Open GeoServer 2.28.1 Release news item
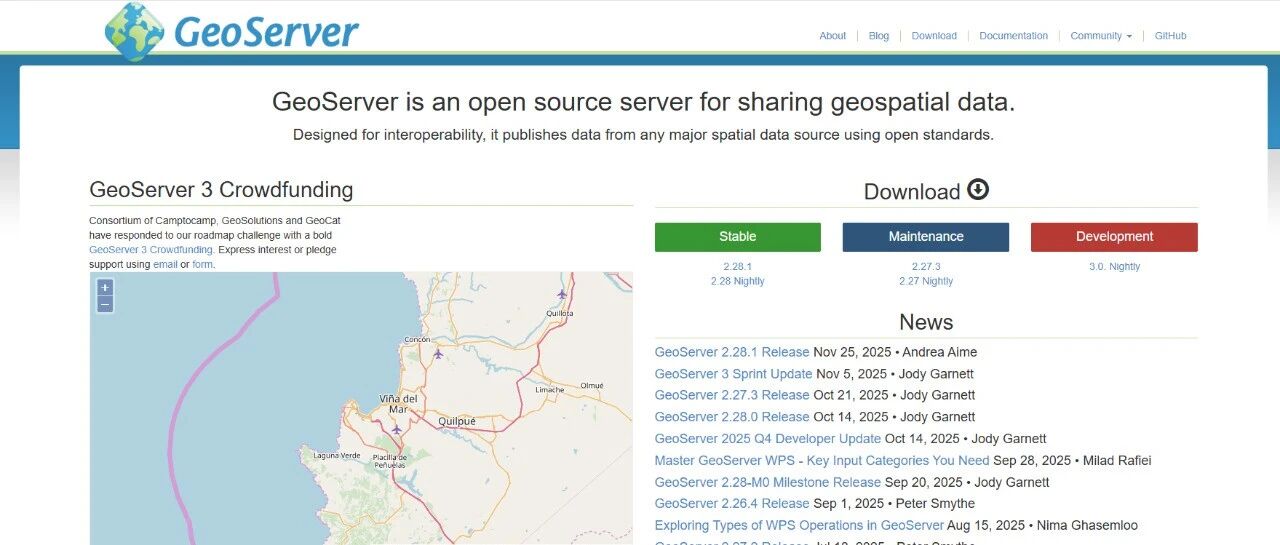This screenshot has height=545, width=1280. click(732, 352)
